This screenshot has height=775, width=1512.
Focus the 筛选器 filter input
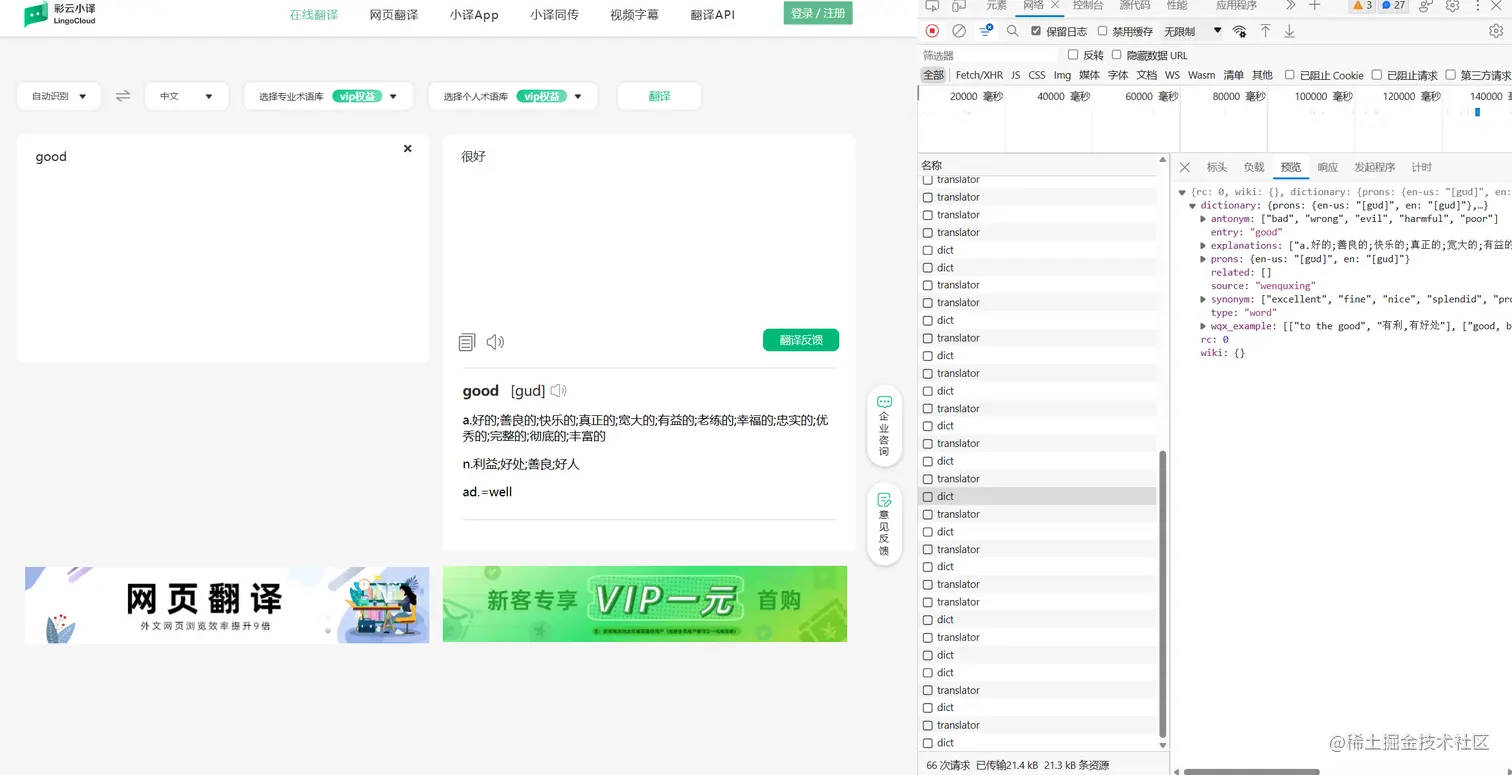[x=989, y=55]
